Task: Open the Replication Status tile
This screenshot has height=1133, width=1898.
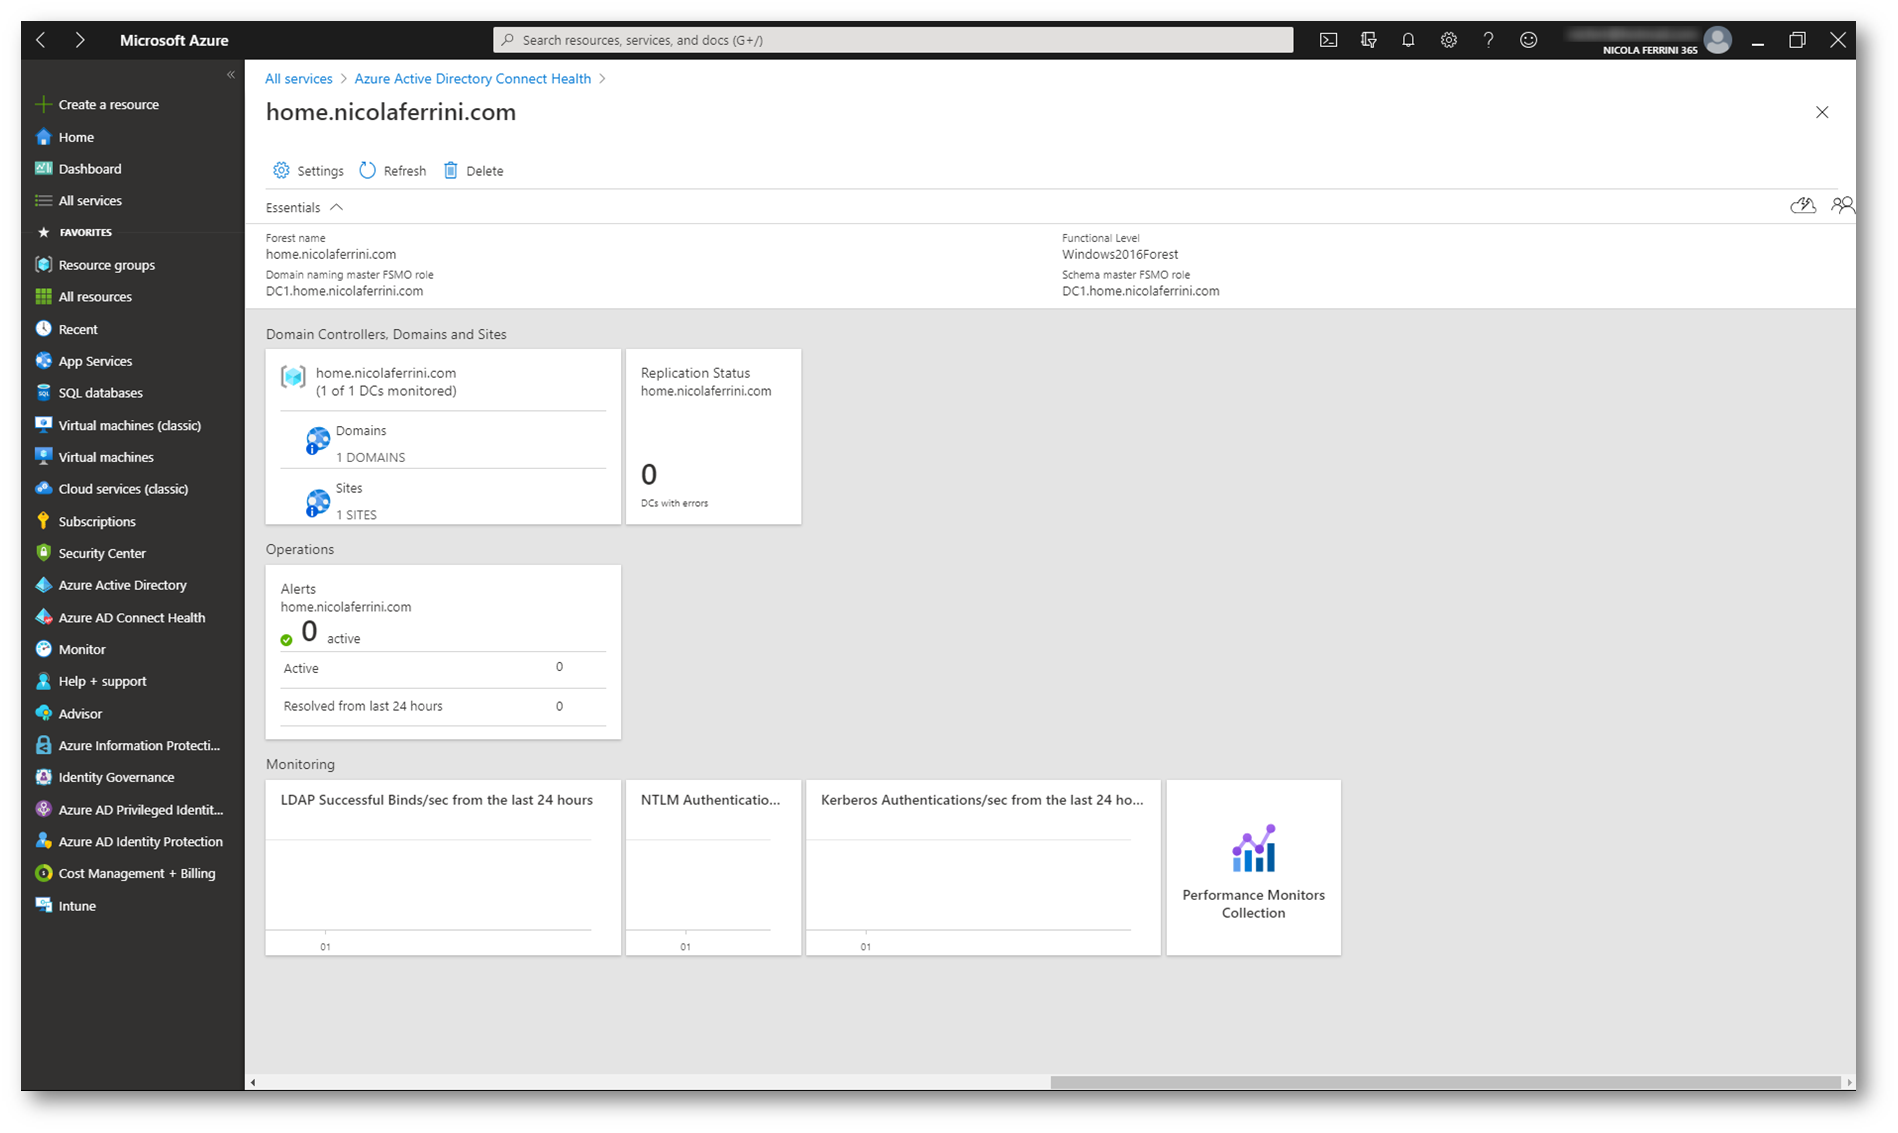Action: tap(713, 436)
